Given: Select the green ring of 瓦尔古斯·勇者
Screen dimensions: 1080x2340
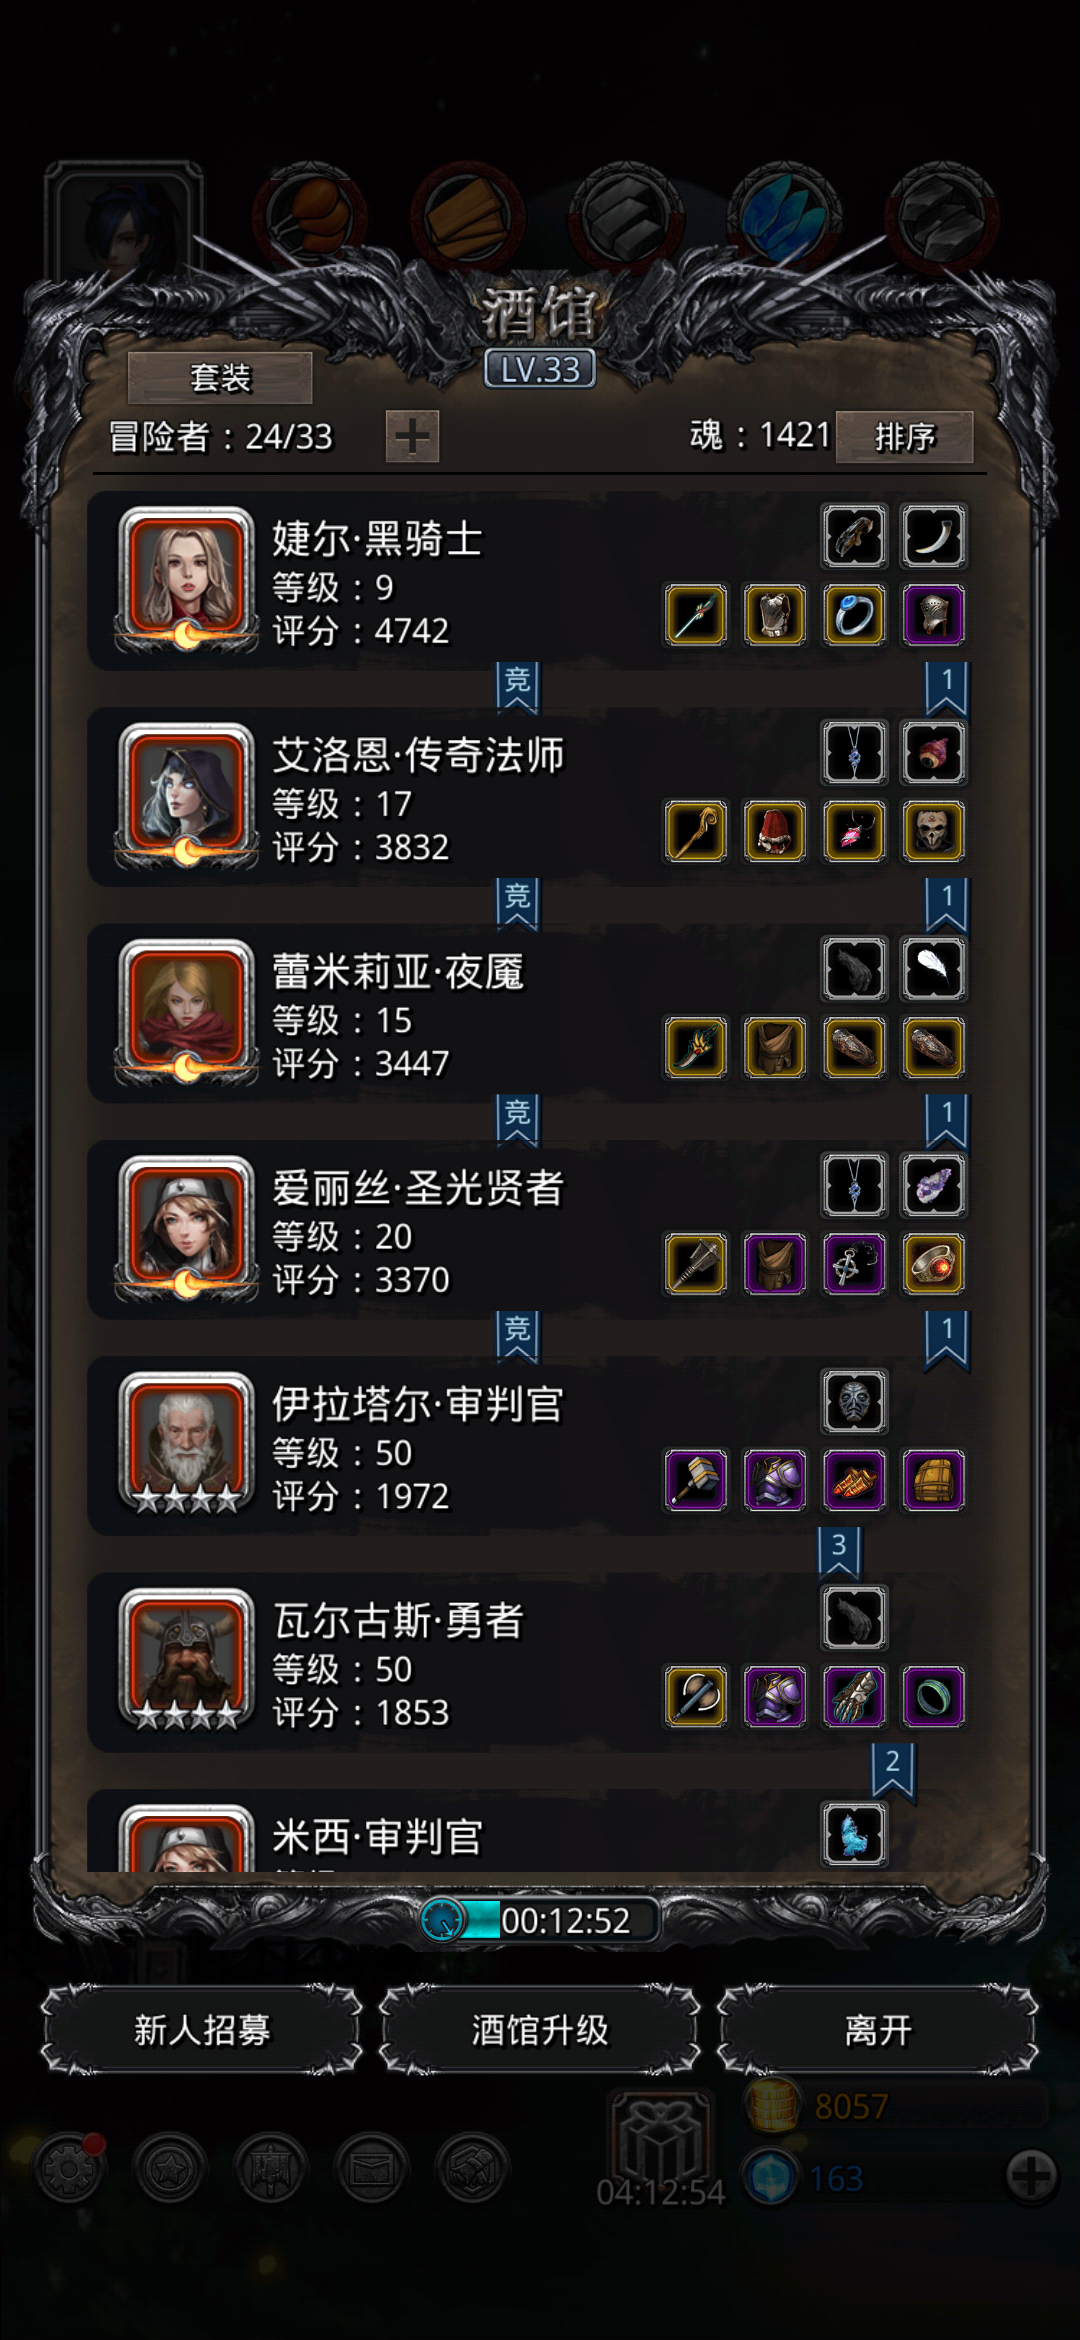Looking at the screenshot, I should tap(933, 1696).
